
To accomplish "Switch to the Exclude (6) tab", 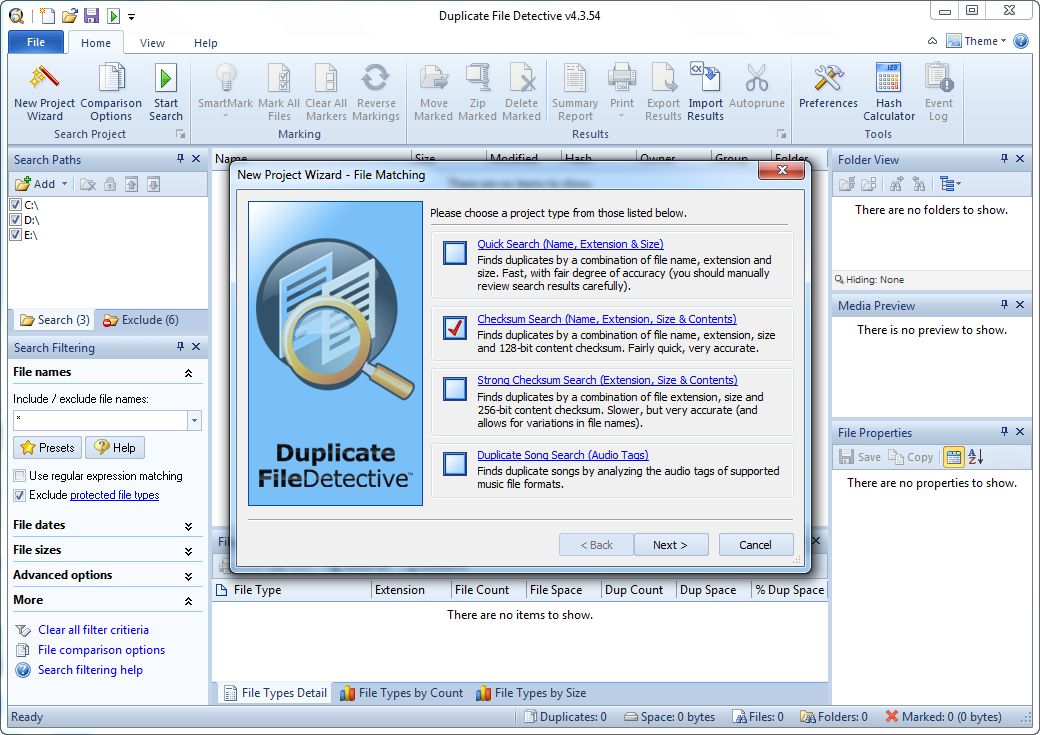I will click(x=141, y=320).
